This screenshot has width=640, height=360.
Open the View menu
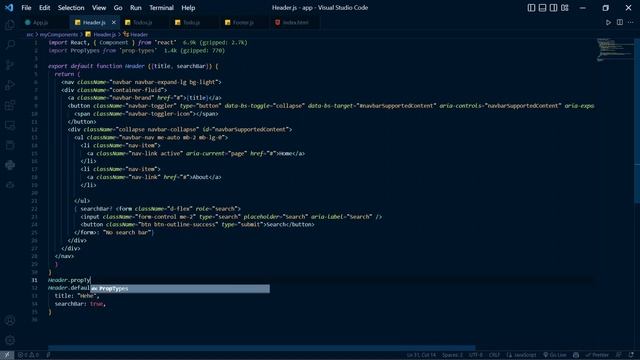(x=99, y=8)
